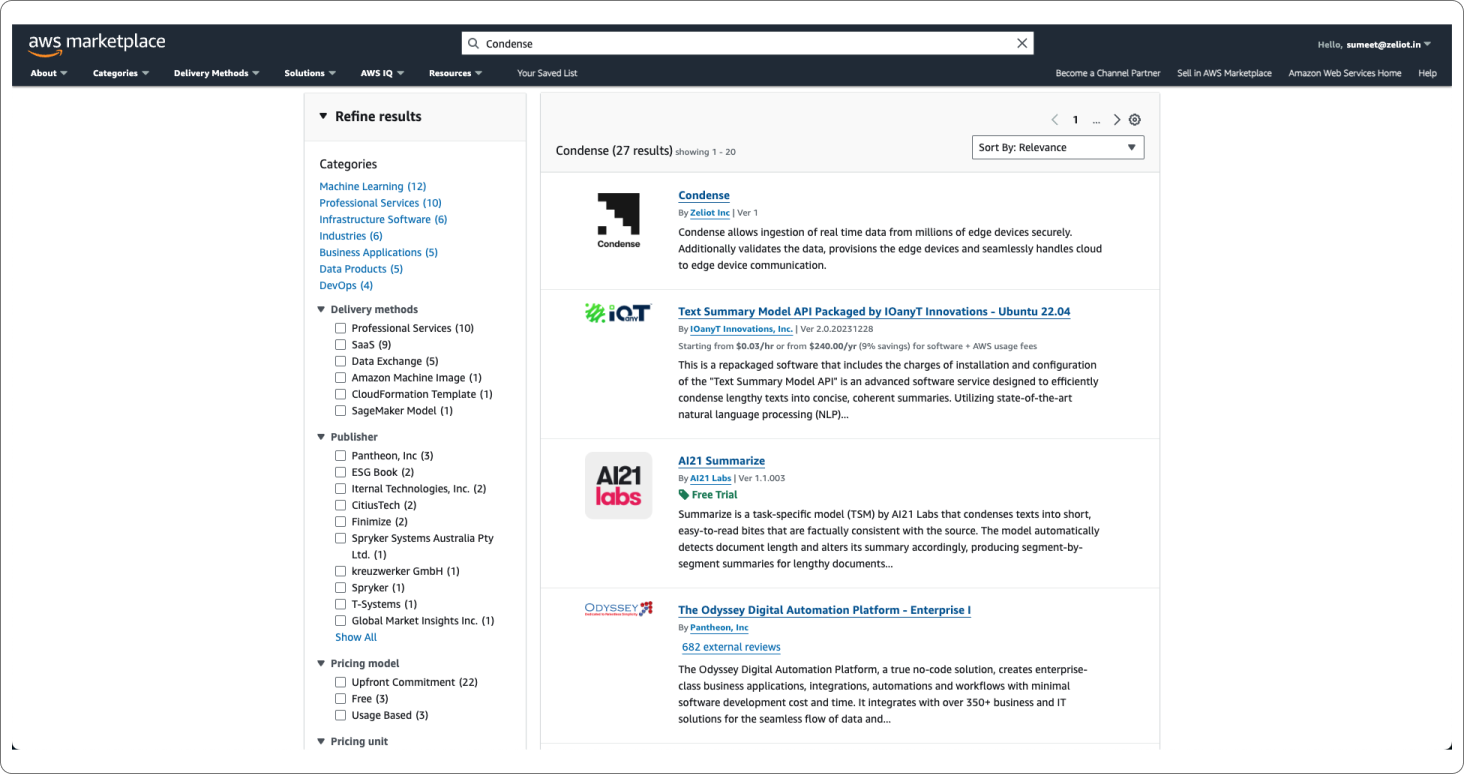Collapse the Publisher filter section
The image size is (1464, 774).
coord(322,437)
